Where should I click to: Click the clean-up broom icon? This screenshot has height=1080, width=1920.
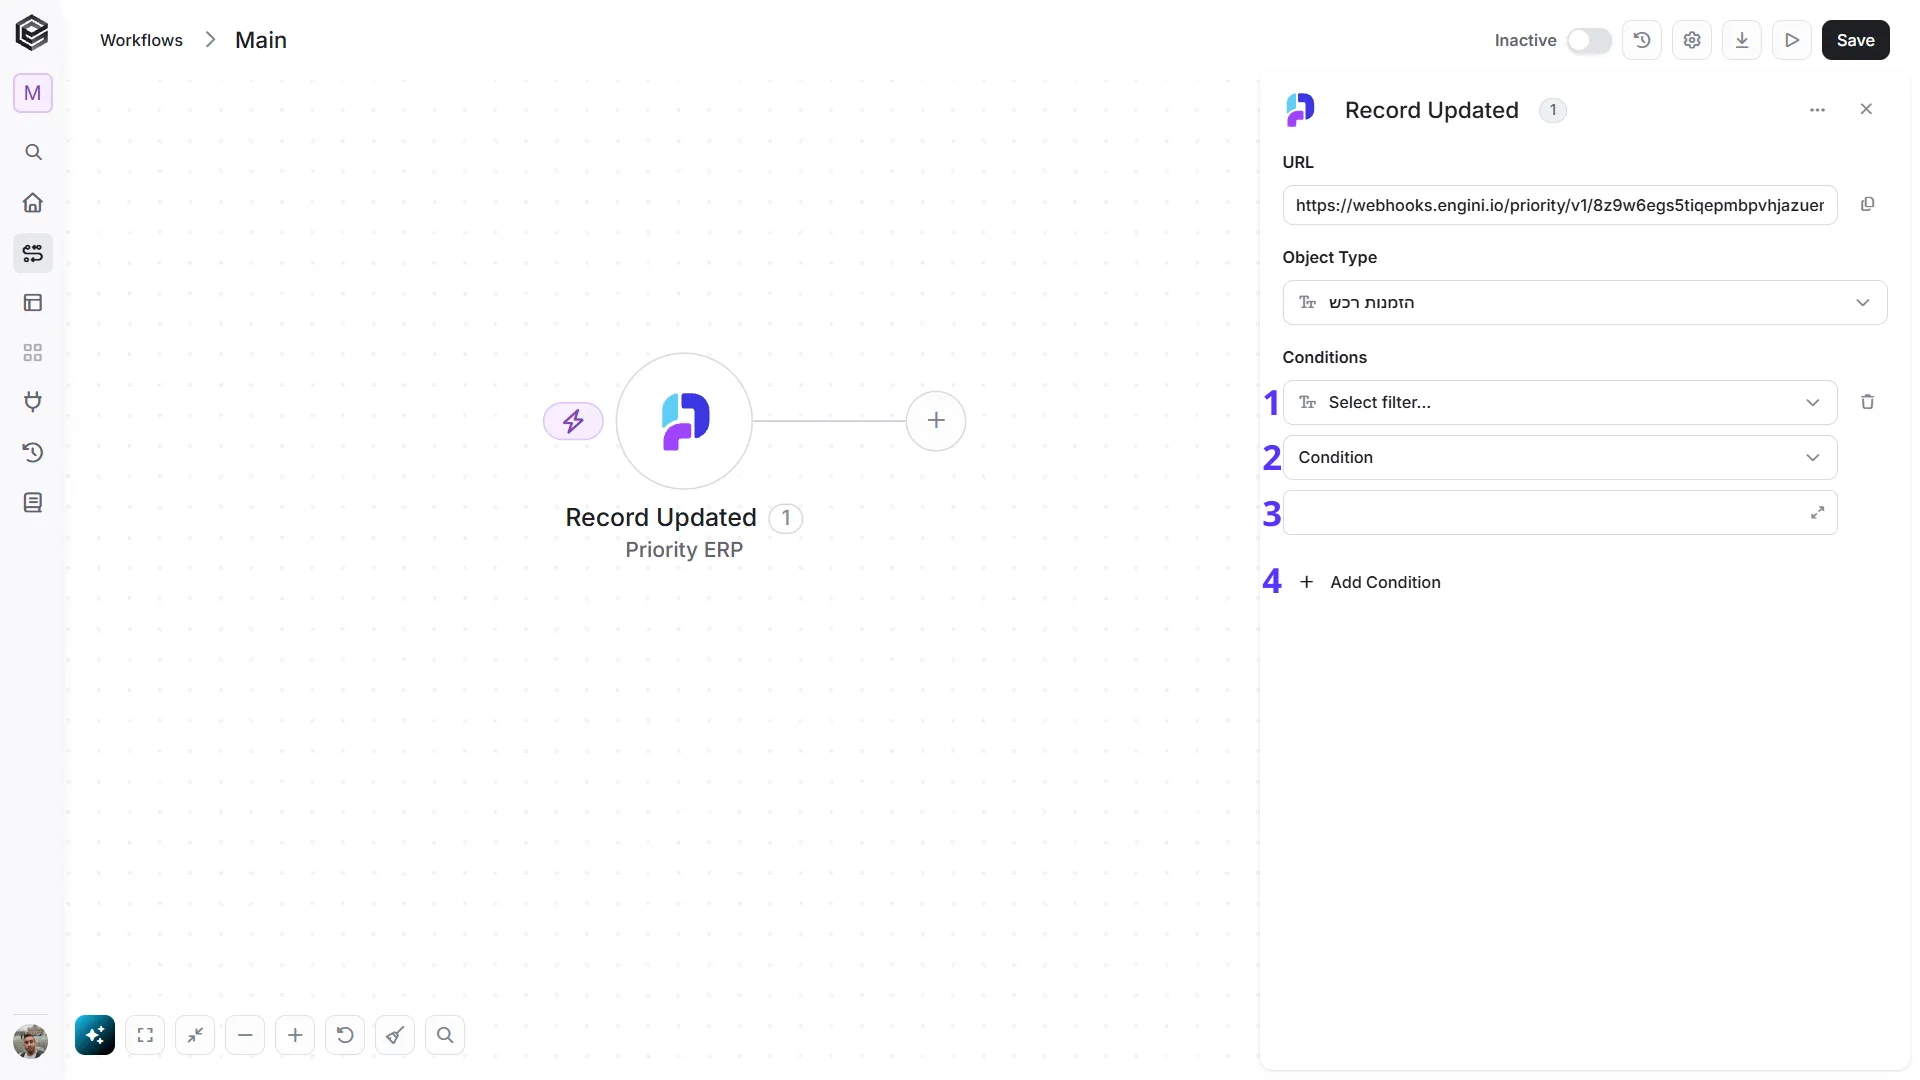pyautogui.click(x=395, y=1035)
